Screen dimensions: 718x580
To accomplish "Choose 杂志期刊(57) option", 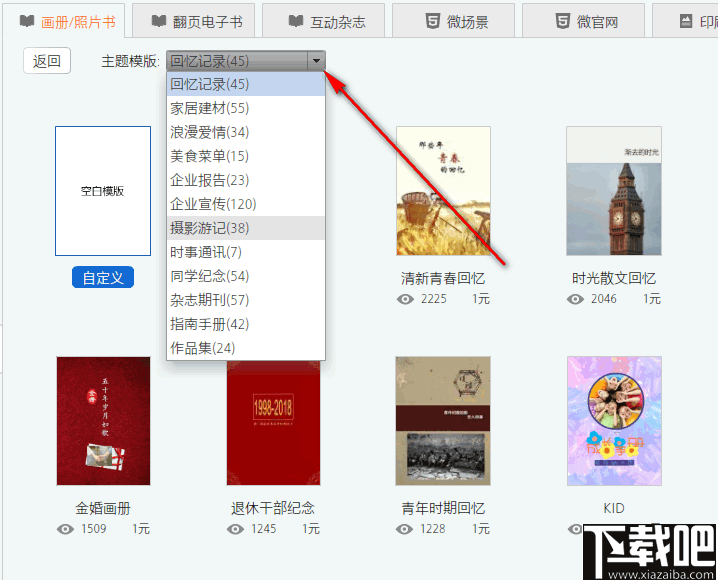I will pos(246,300).
